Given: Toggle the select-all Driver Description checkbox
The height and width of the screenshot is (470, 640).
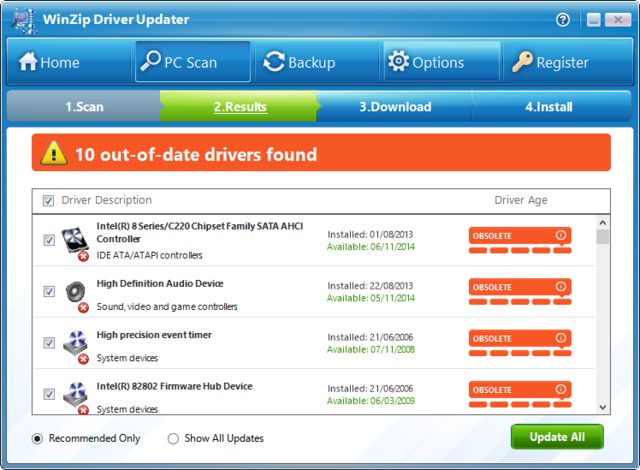Looking at the screenshot, I should click(x=48, y=200).
